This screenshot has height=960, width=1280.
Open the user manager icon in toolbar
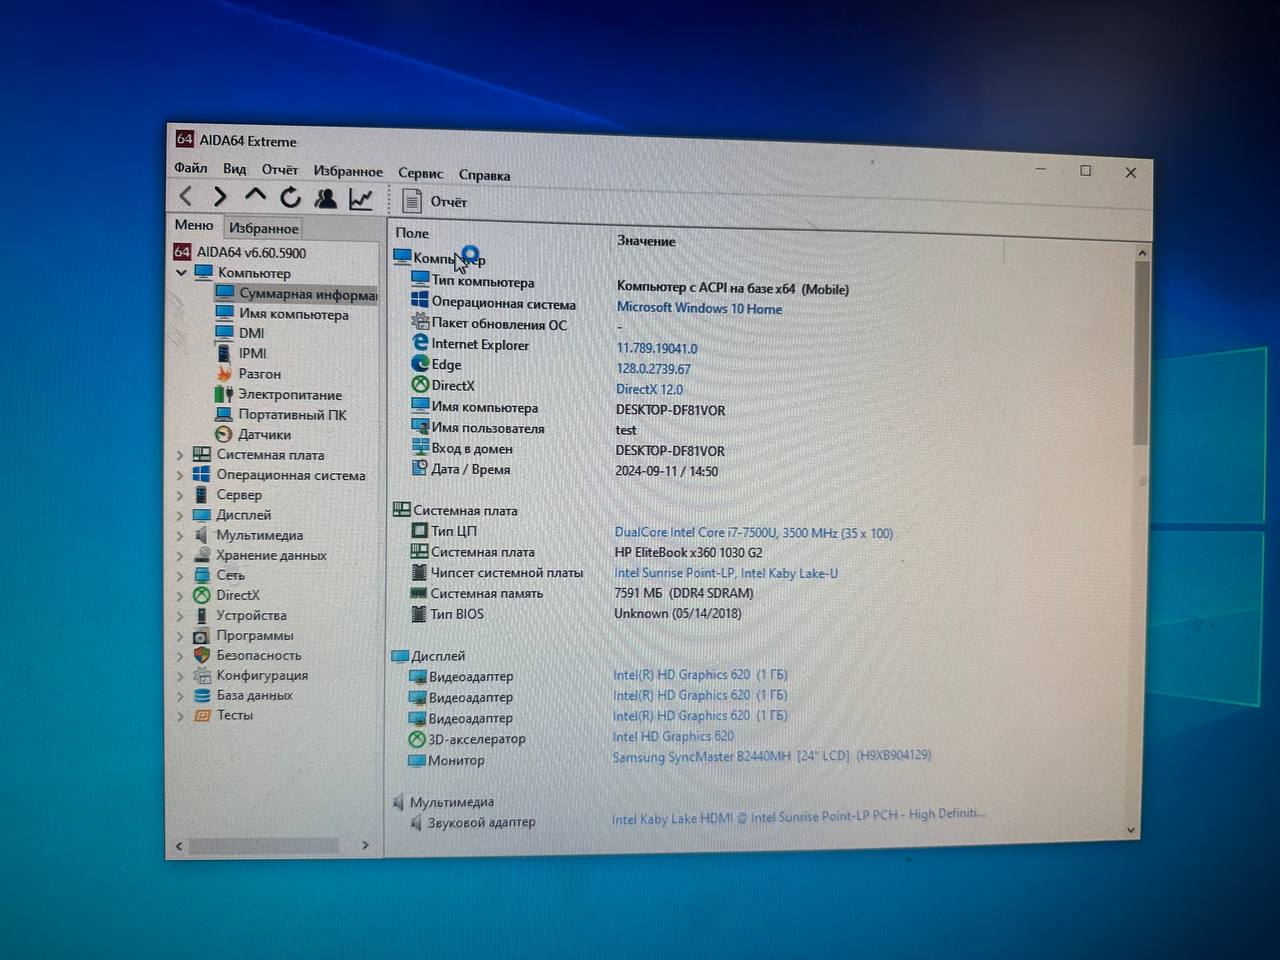325,198
